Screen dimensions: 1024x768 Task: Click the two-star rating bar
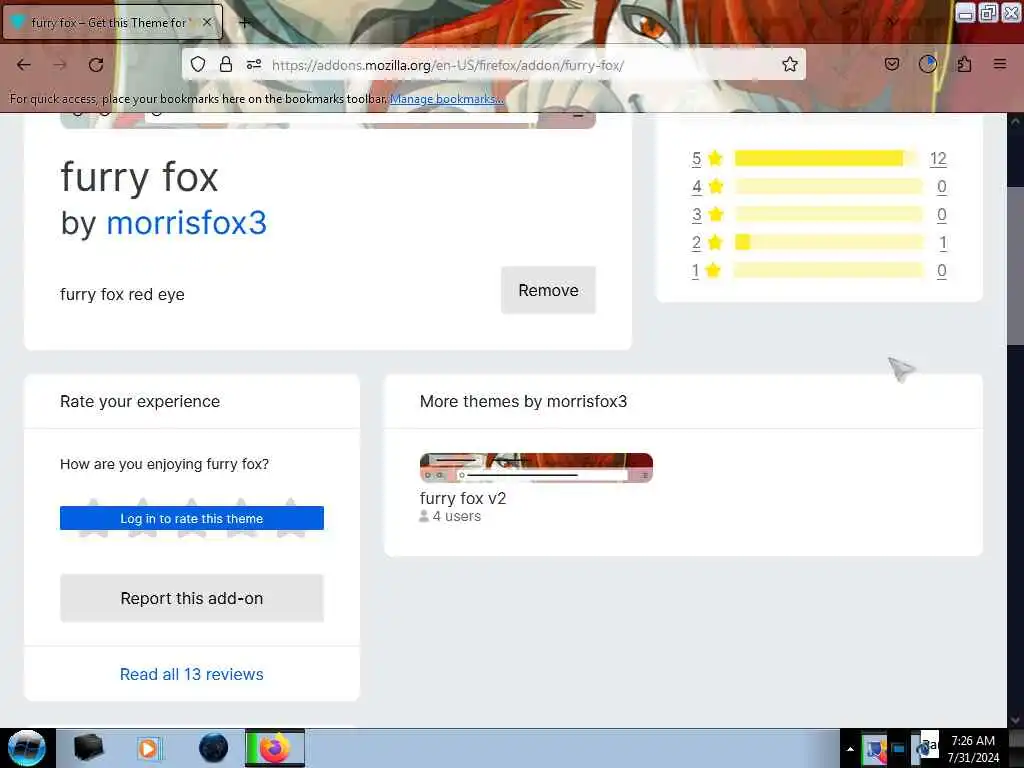tap(829, 242)
